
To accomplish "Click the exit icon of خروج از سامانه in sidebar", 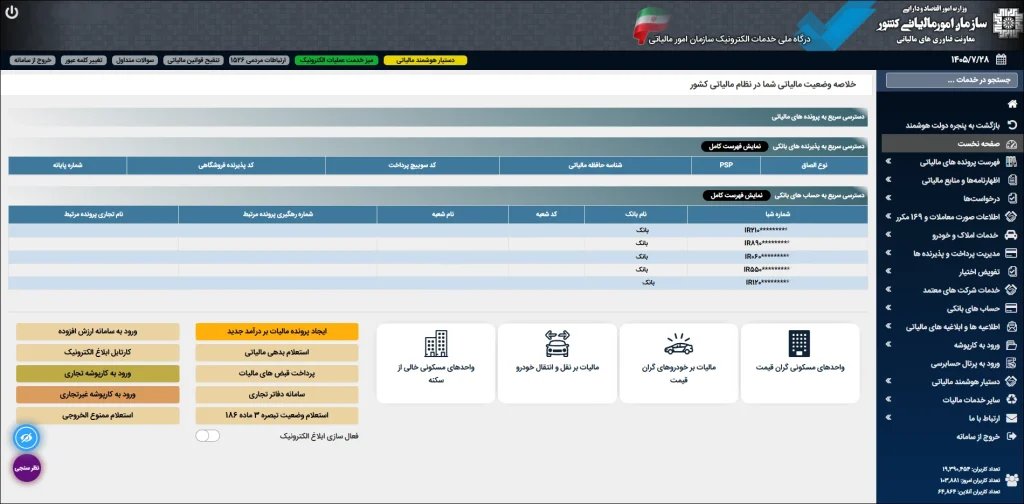I will point(1012,436).
